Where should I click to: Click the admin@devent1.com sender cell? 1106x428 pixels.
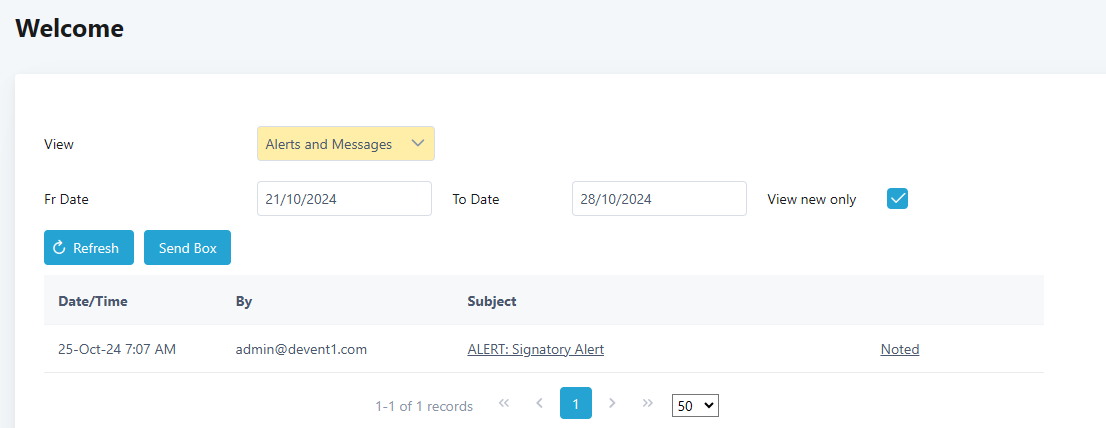click(301, 349)
